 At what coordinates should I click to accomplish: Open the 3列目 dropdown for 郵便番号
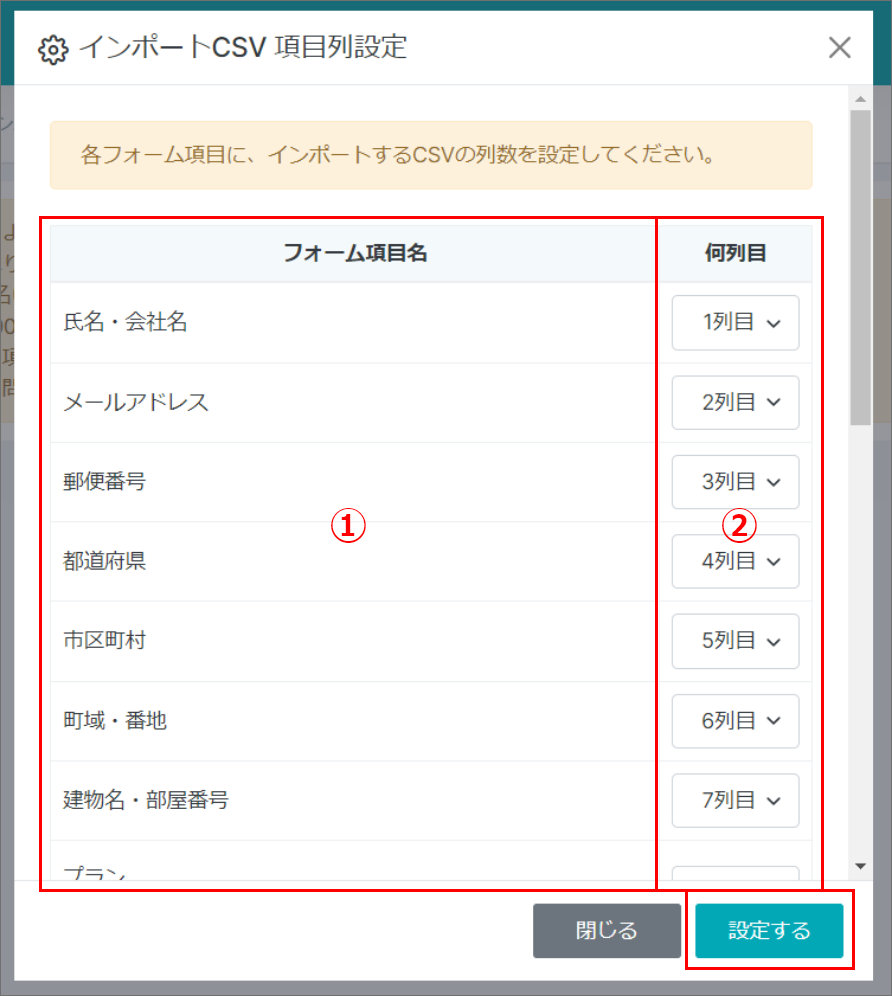(x=735, y=482)
